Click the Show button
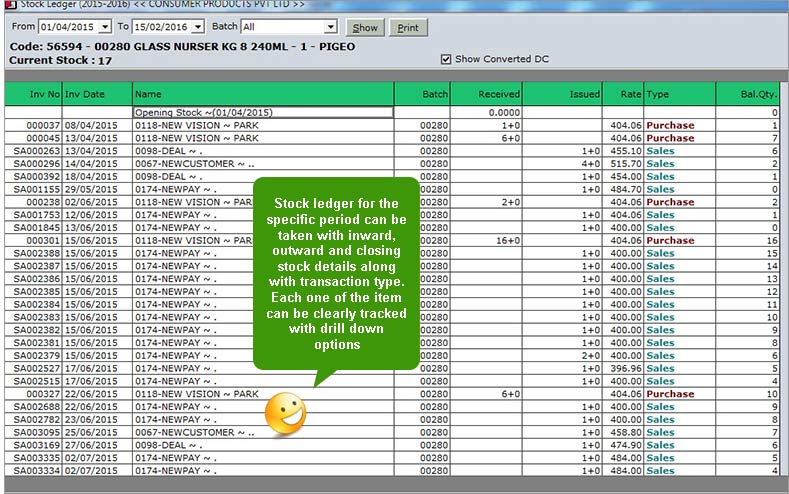Viewport: 789px width, 494px height. point(365,28)
